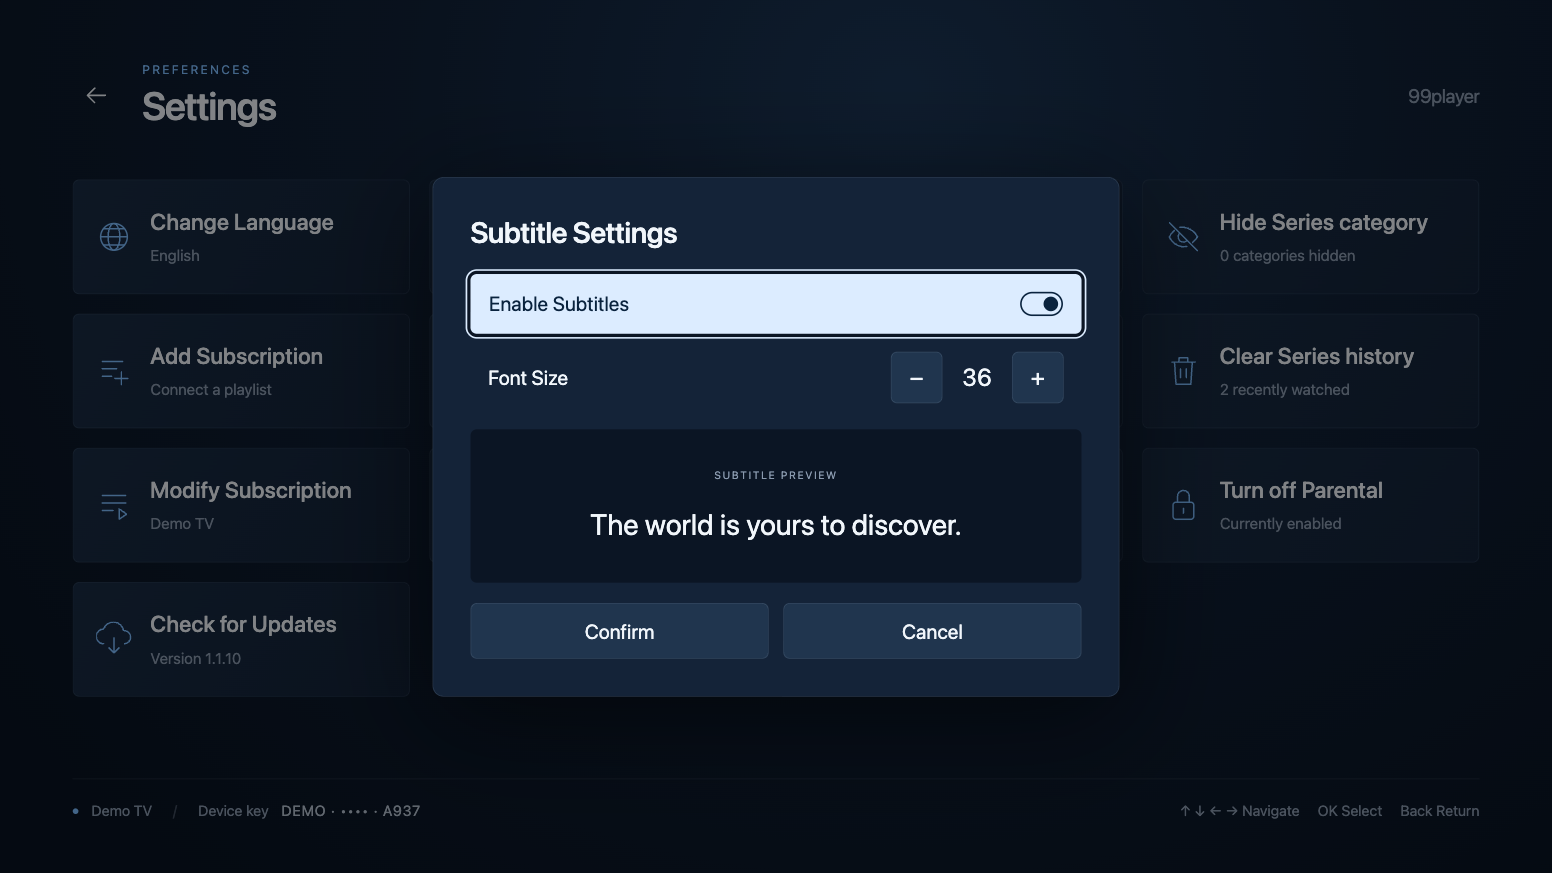Click the Modify Subscription playlist icon
The height and width of the screenshot is (873, 1552).
pos(114,505)
